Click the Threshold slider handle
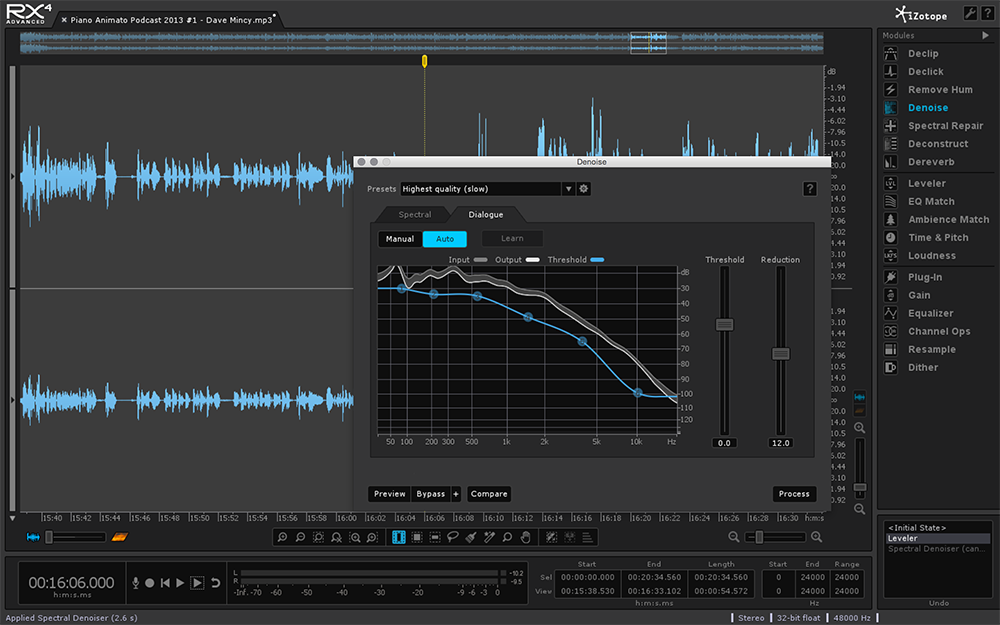This screenshot has width=1000, height=625. pyautogui.click(x=724, y=325)
